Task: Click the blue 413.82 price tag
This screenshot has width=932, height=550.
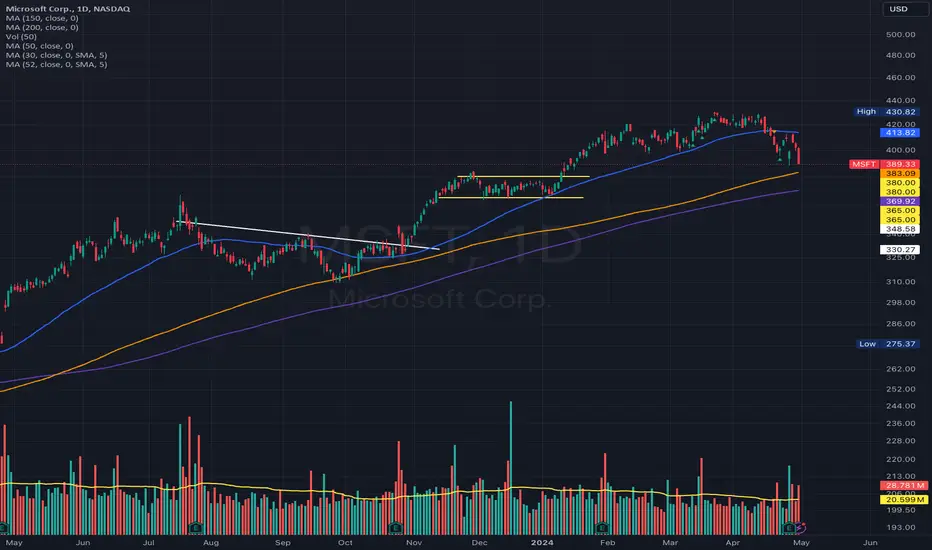Action: click(x=900, y=133)
